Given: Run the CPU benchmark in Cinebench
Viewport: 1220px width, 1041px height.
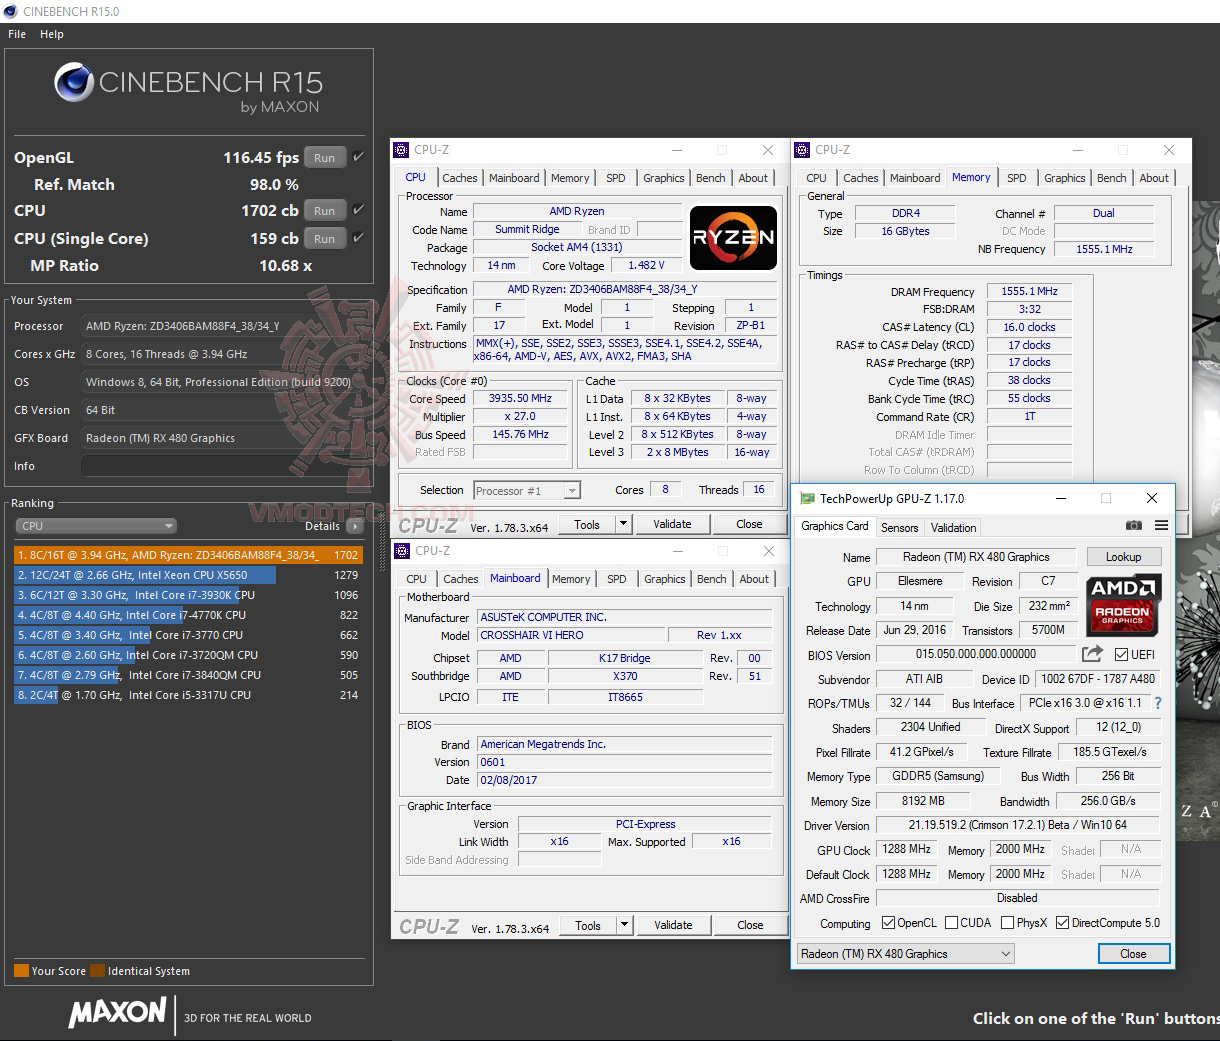Looking at the screenshot, I should tap(324, 210).
